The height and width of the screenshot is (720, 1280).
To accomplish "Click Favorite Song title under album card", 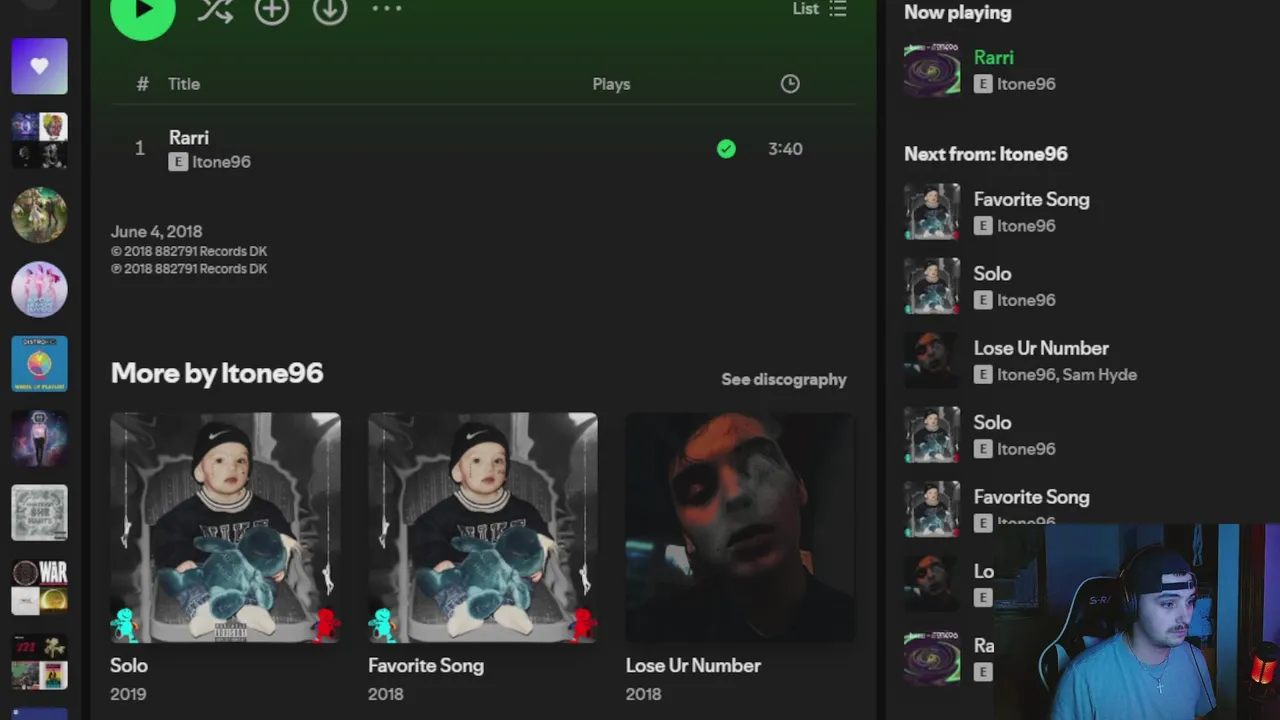I will 426,665.
